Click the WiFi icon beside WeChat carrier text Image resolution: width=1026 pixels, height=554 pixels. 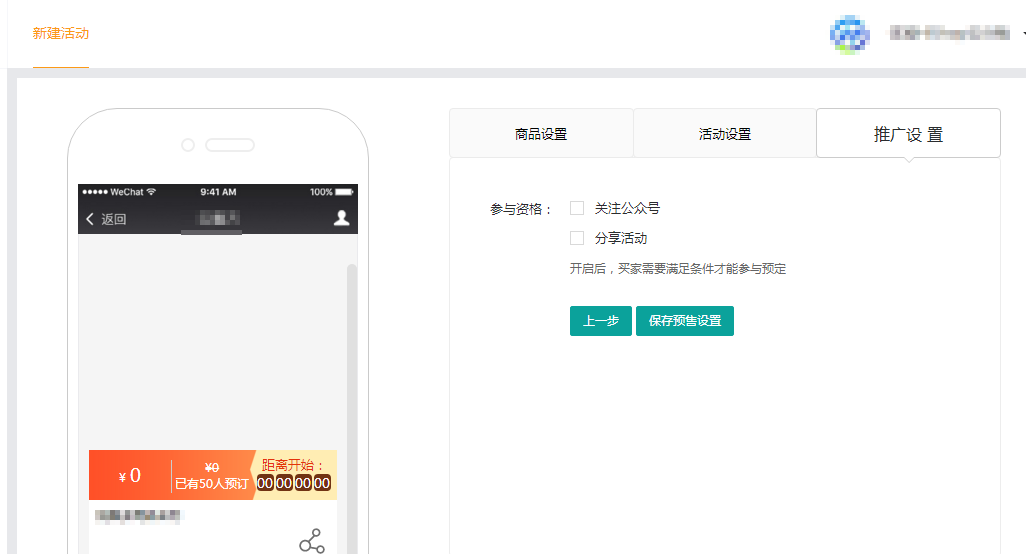tap(151, 192)
